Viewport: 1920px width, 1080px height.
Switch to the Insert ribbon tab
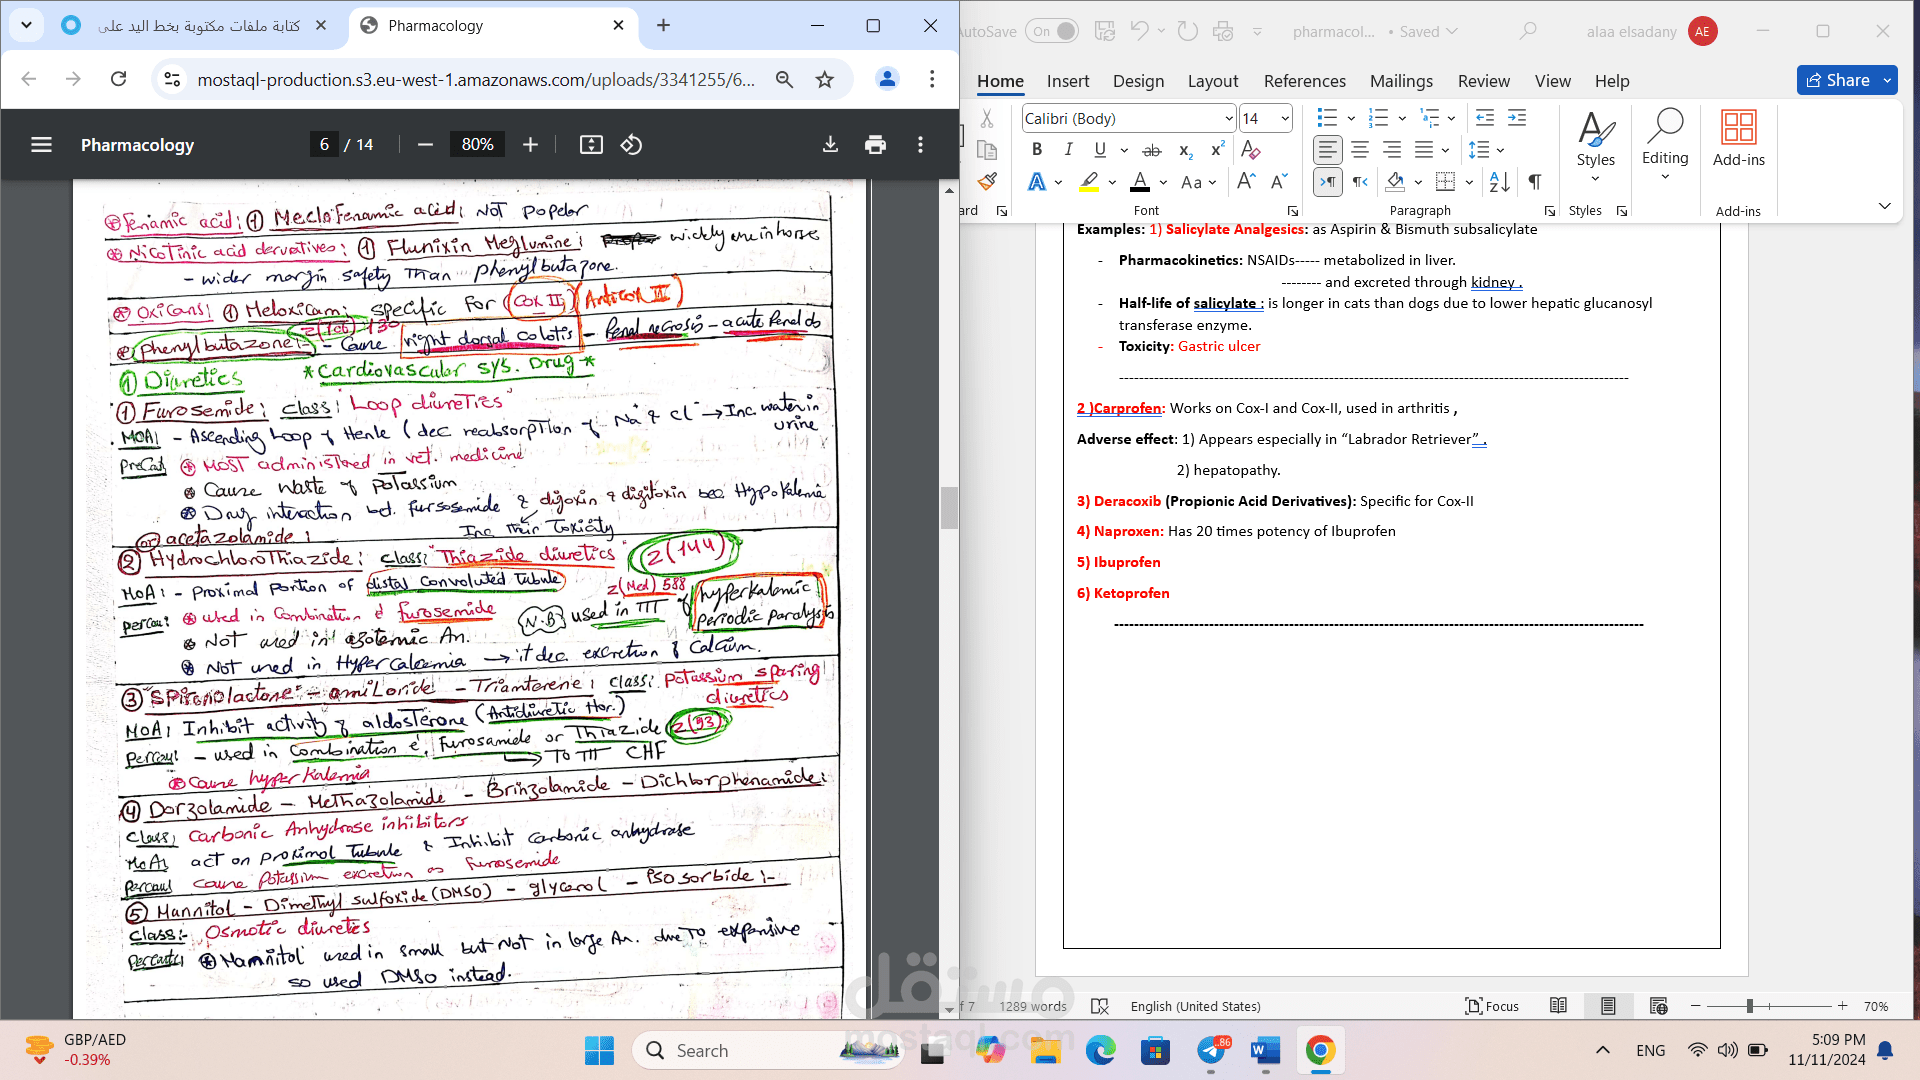coord(1068,81)
